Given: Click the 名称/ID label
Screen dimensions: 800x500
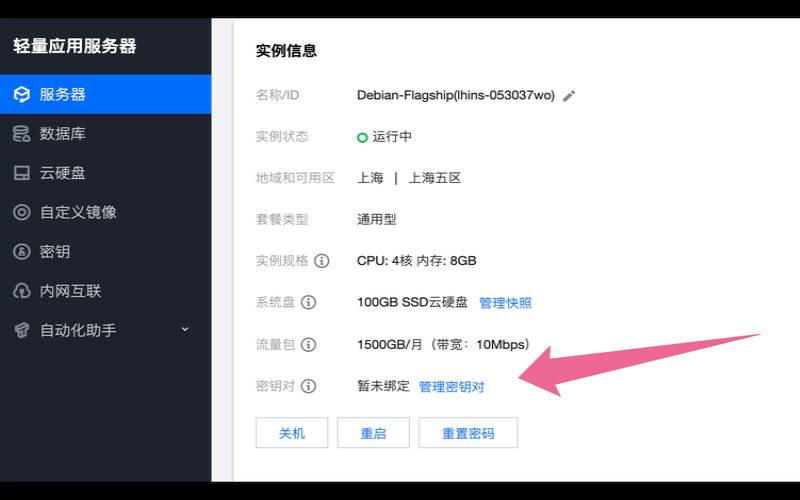Looking at the screenshot, I should click(277, 95).
